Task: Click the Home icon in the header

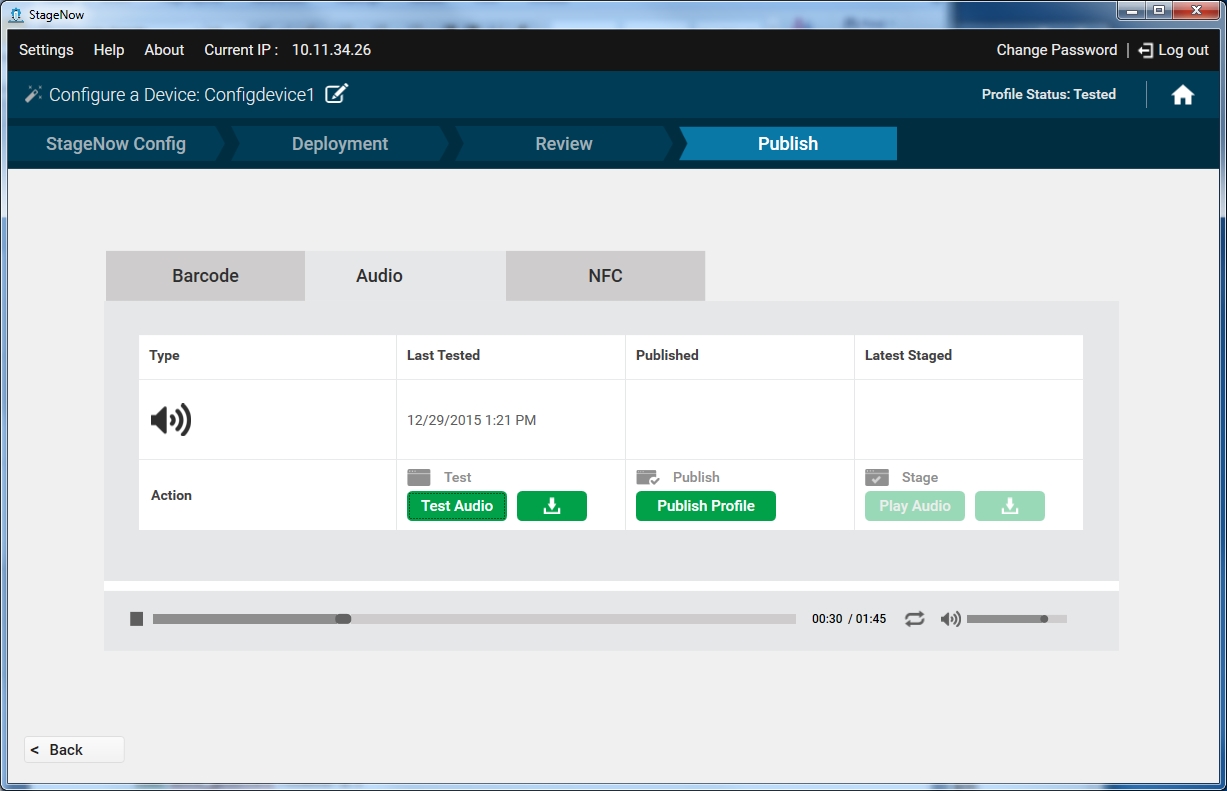Action: 1182,95
